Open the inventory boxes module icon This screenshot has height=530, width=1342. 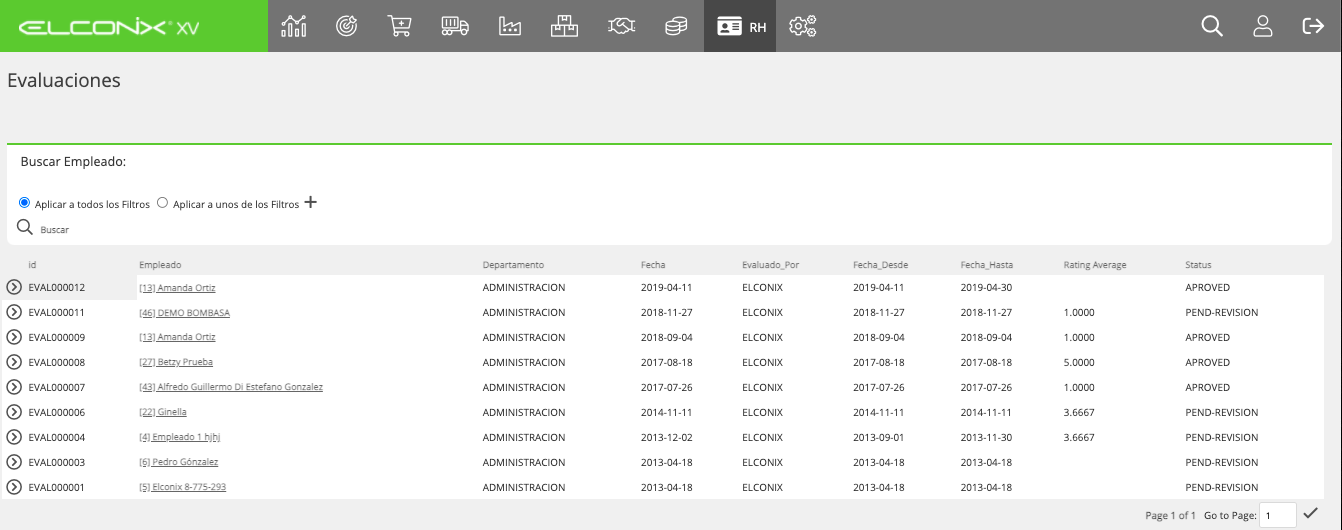click(565, 26)
